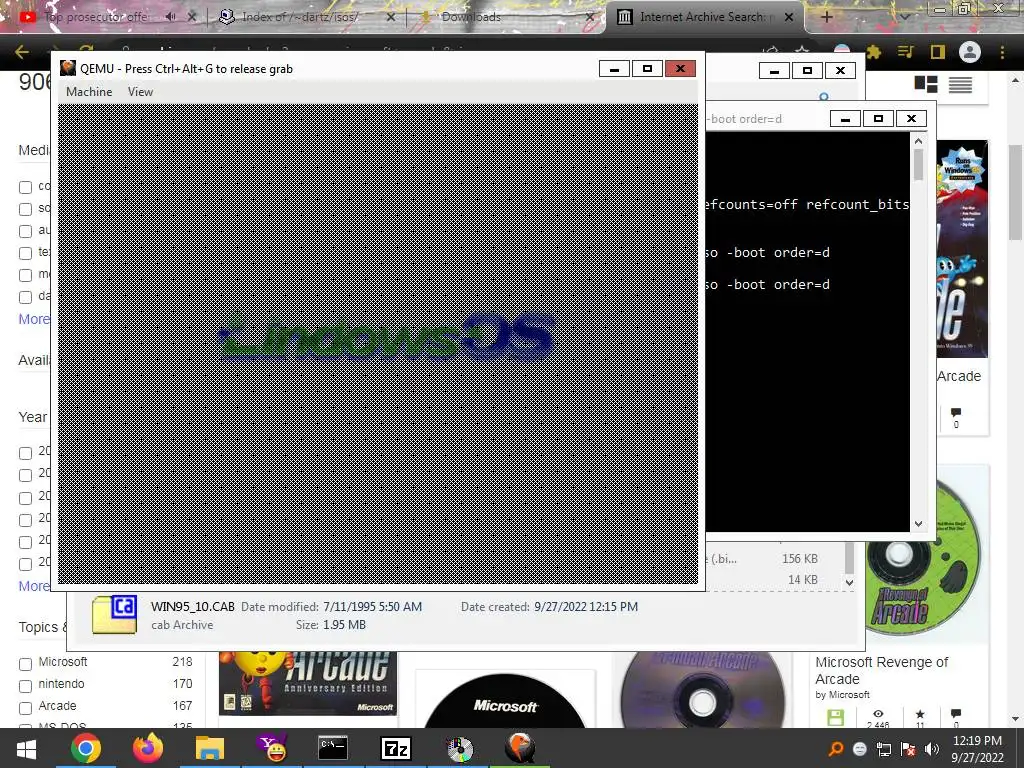Image resolution: width=1024 pixels, height=768 pixels.
Task: Click the Date created value 9/27/2022
Action: pyautogui.click(x=586, y=607)
